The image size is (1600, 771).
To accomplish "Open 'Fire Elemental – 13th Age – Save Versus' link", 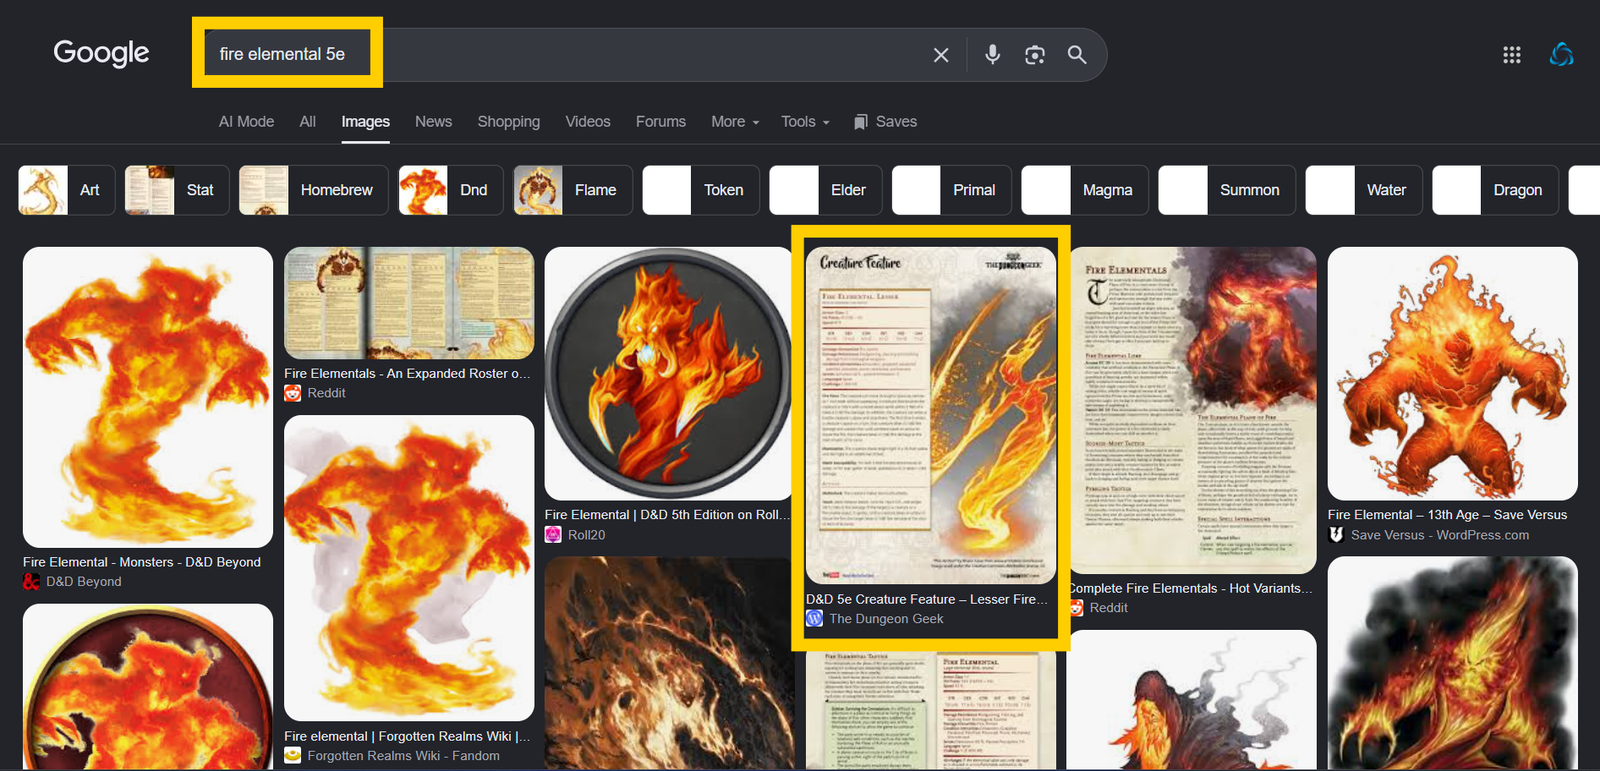I will pos(1447,515).
